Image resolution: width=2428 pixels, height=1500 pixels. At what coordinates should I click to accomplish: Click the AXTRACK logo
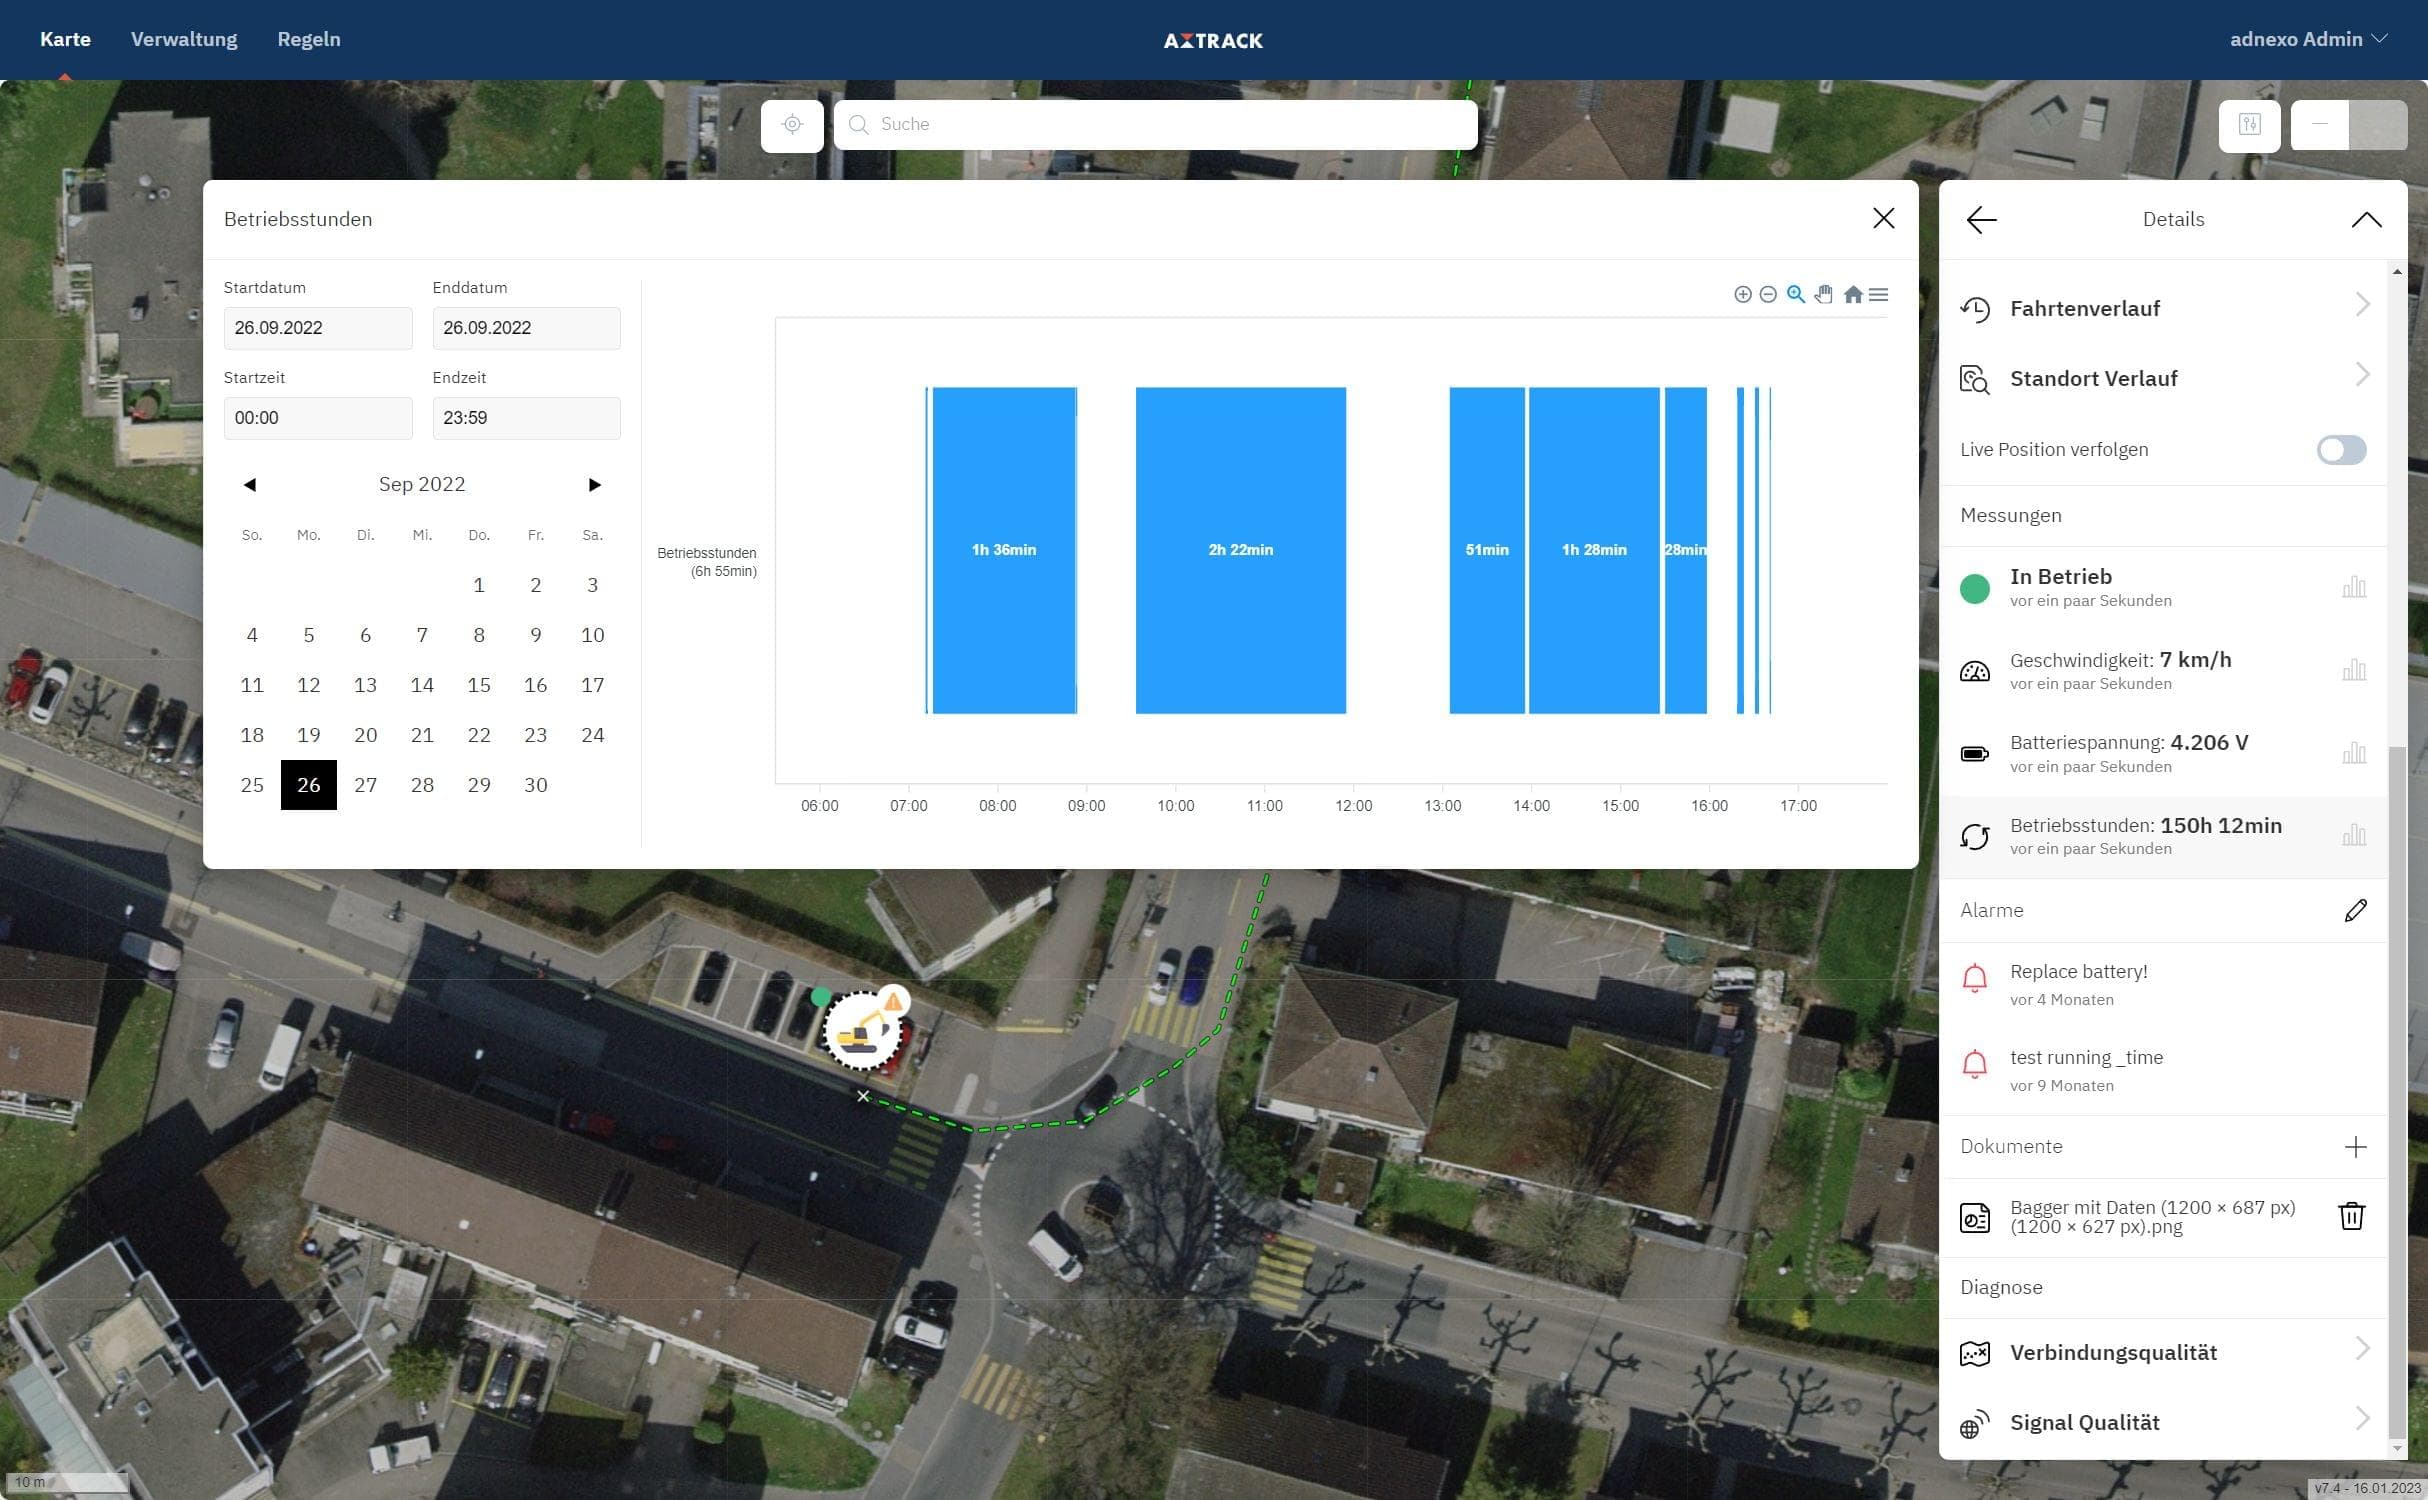click(1213, 41)
